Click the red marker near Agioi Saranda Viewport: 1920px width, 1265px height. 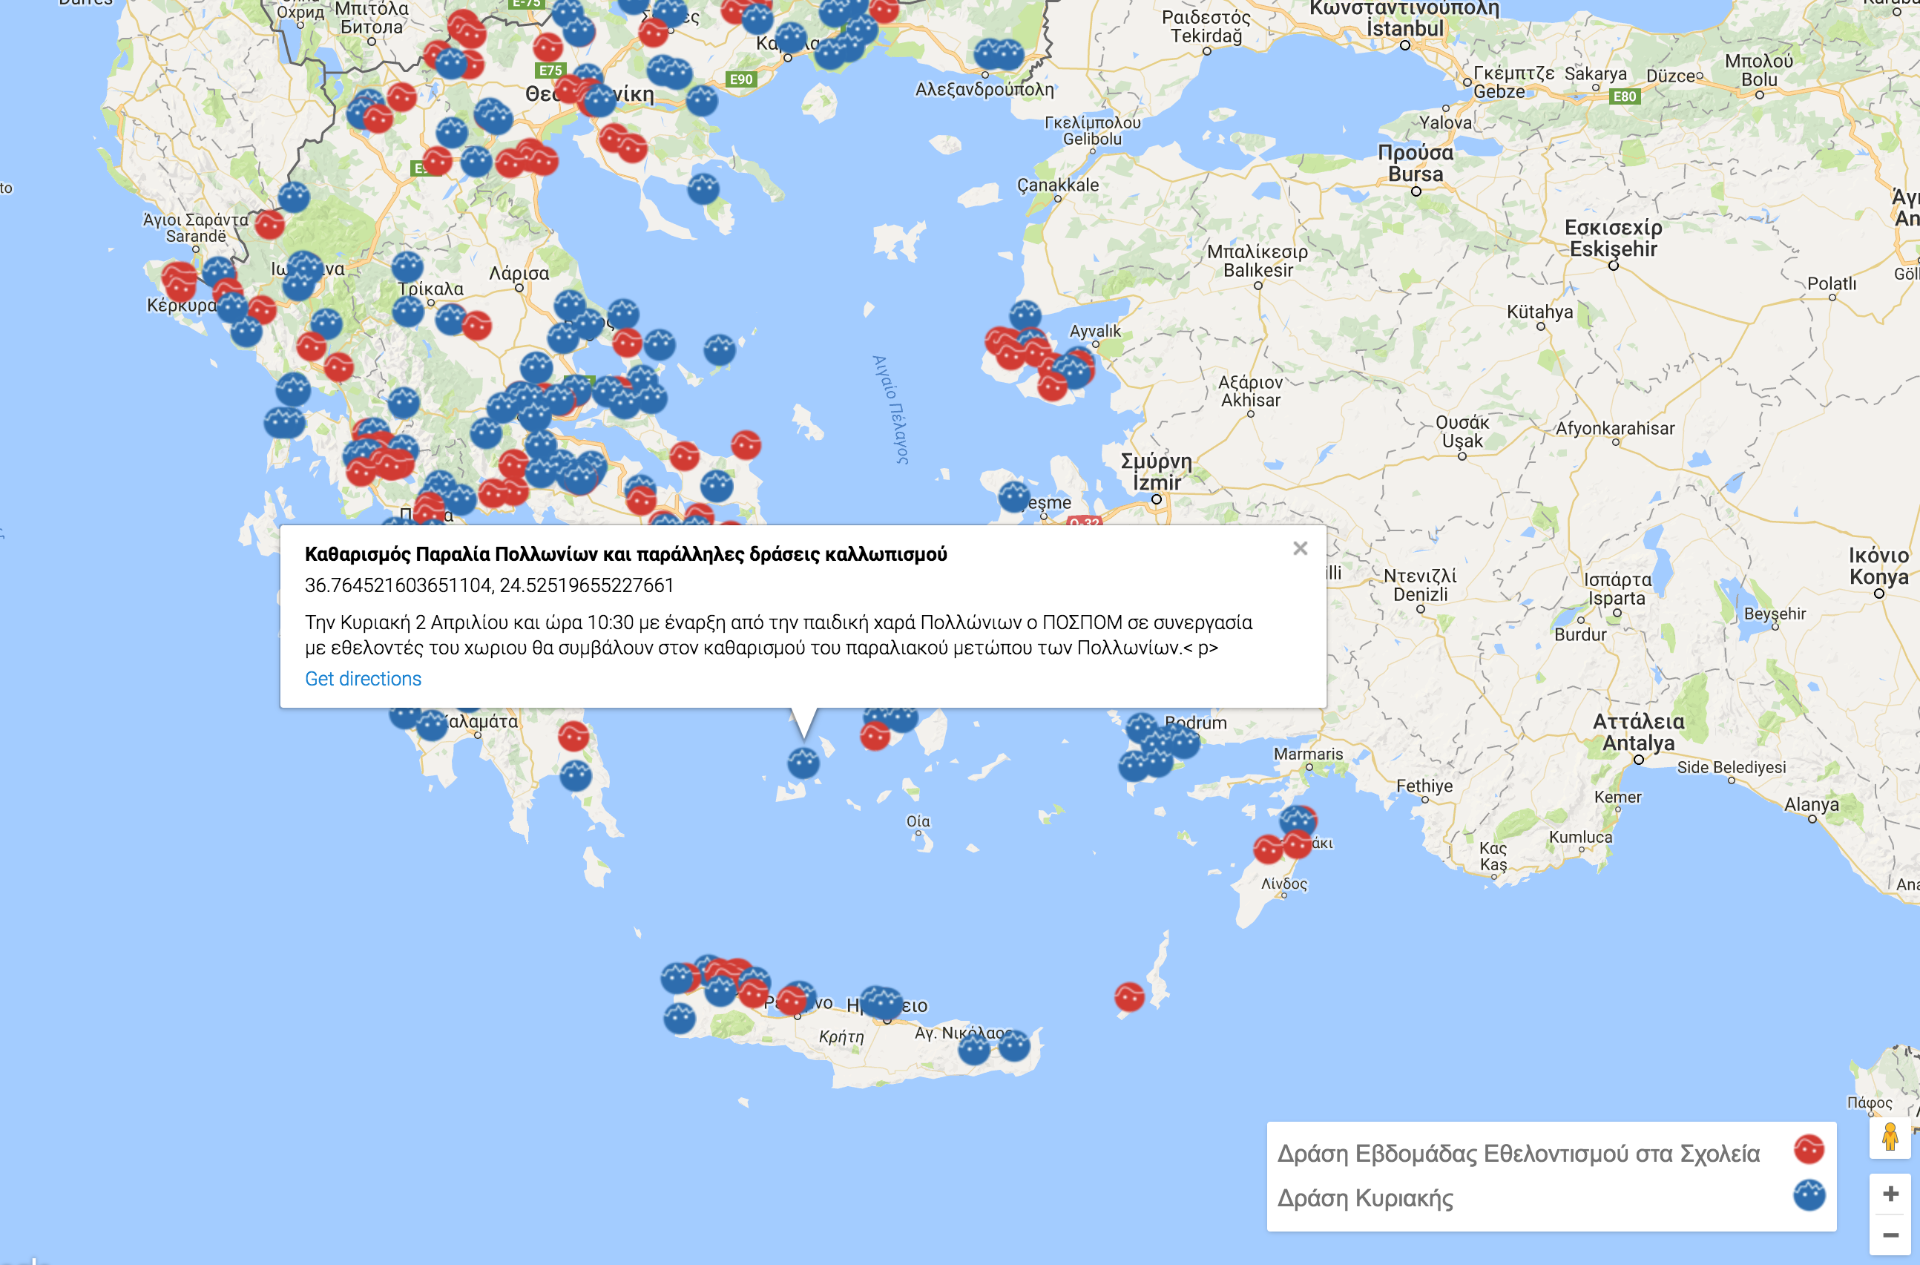(x=269, y=223)
